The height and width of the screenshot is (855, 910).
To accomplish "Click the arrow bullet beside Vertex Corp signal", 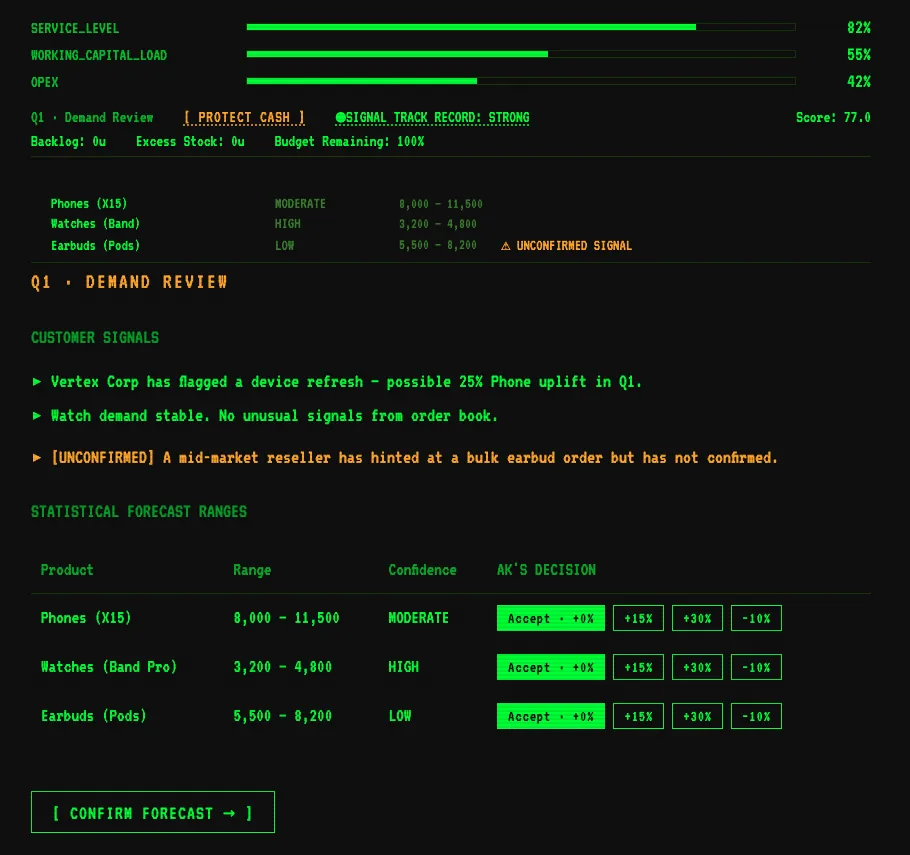I will (x=37, y=381).
